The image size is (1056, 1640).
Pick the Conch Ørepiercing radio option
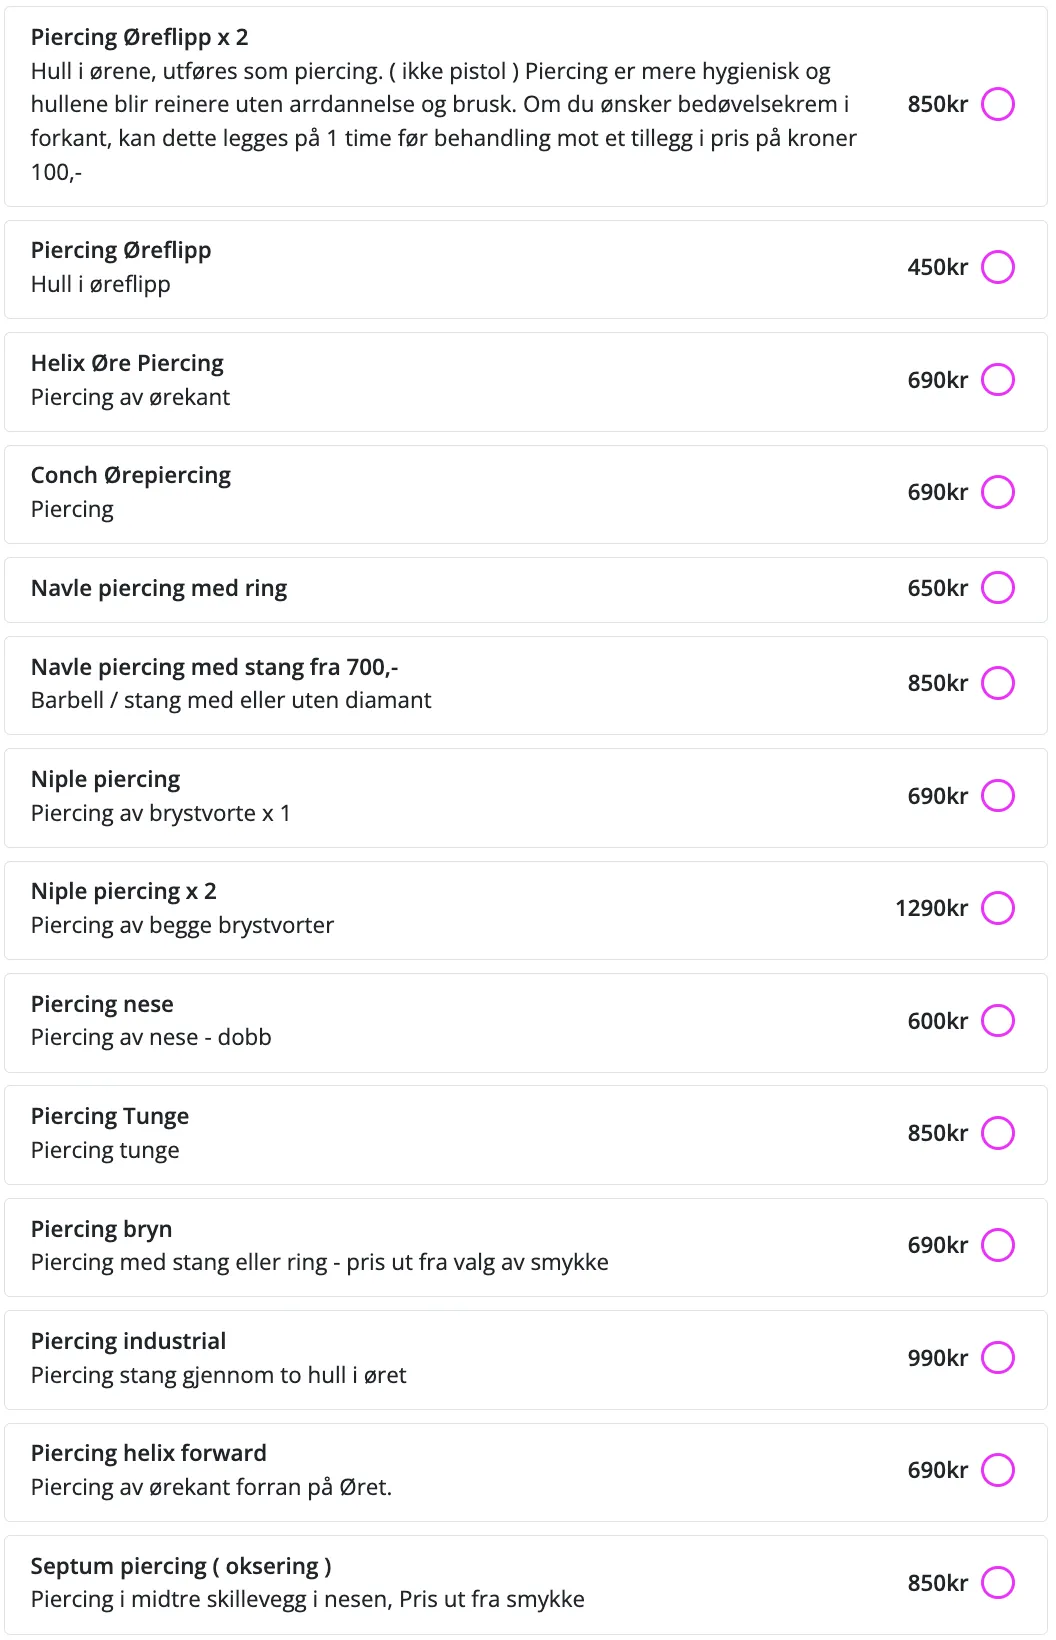pos(997,492)
